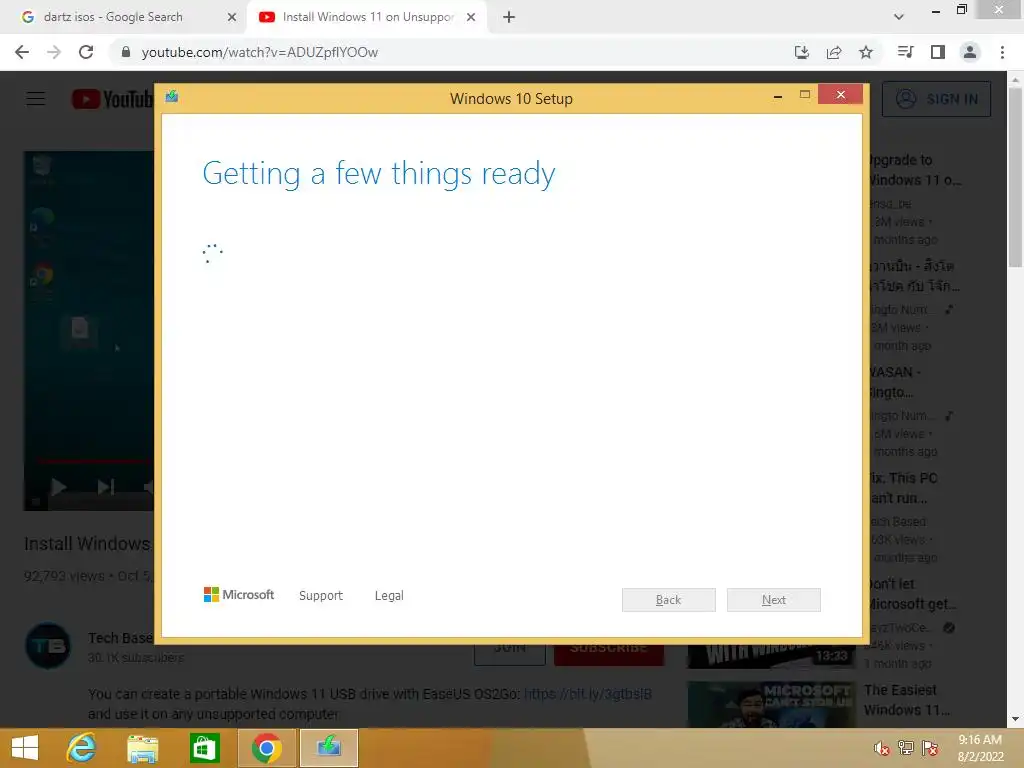Open the Chrome profile avatar
Viewport: 1024px width, 768px height.
point(970,52)
